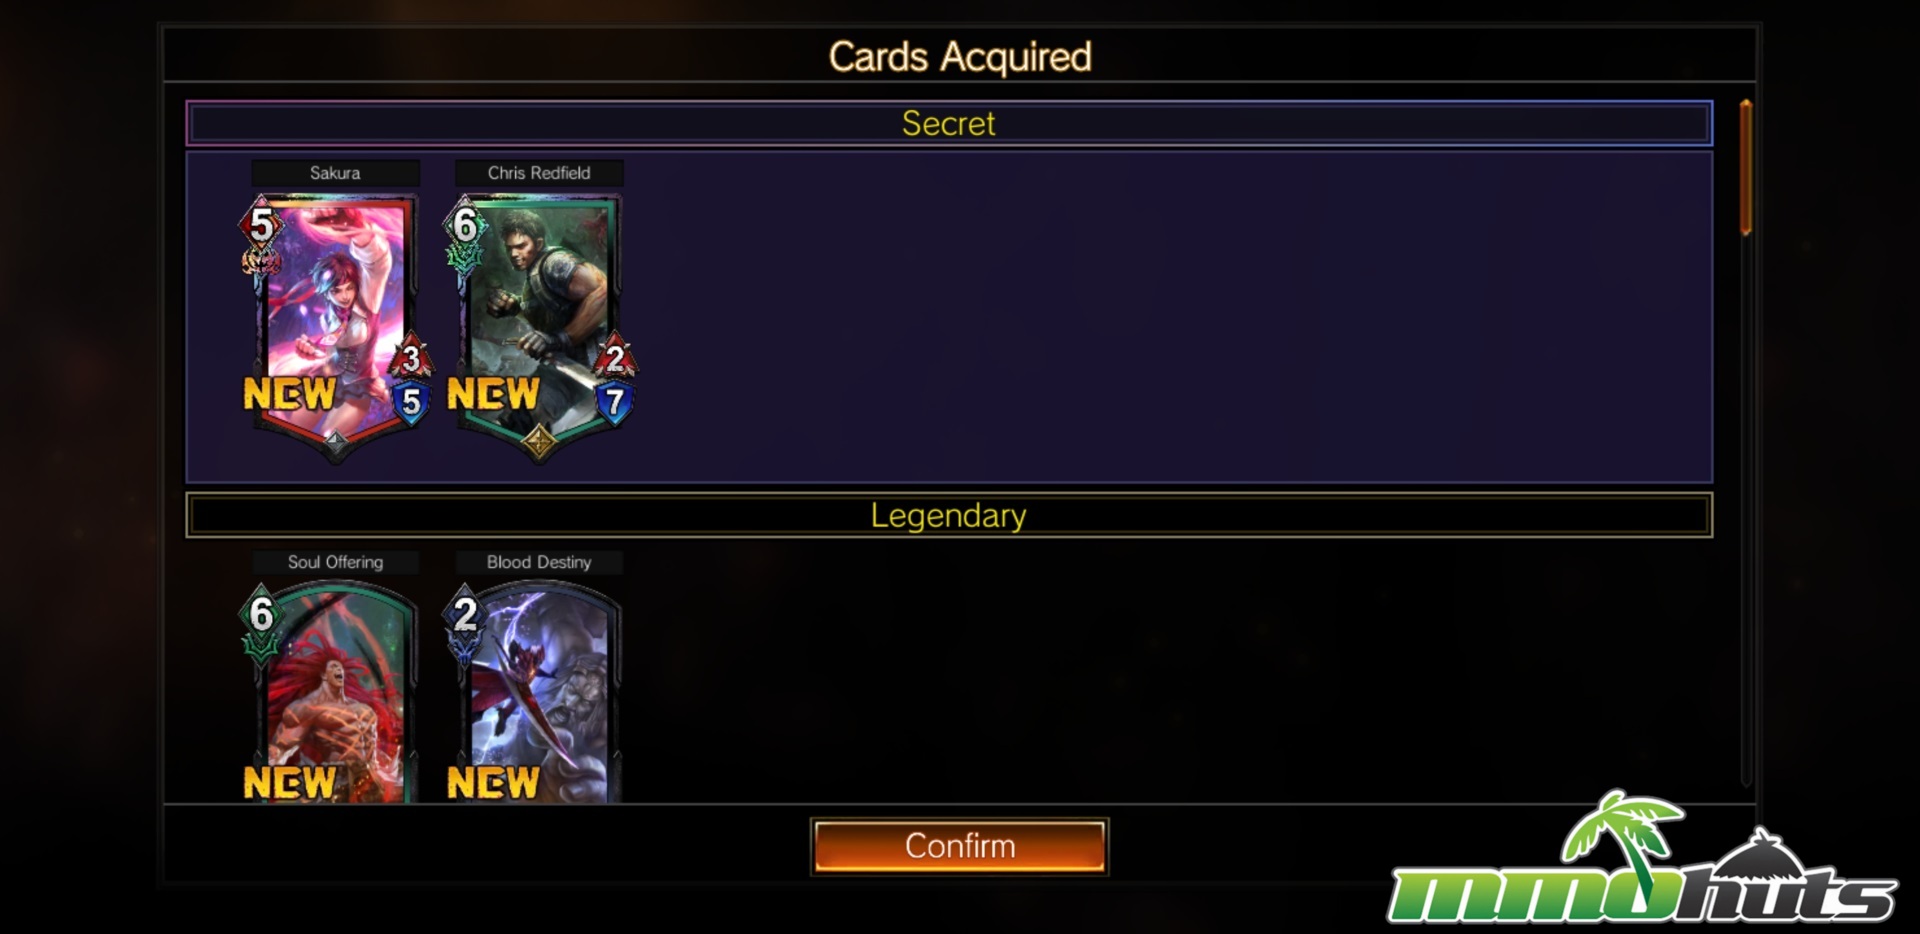Click the Legendary rarity section header
Image resolution: width=1920 pixels, height=934 pixels.
coord(949,515)
